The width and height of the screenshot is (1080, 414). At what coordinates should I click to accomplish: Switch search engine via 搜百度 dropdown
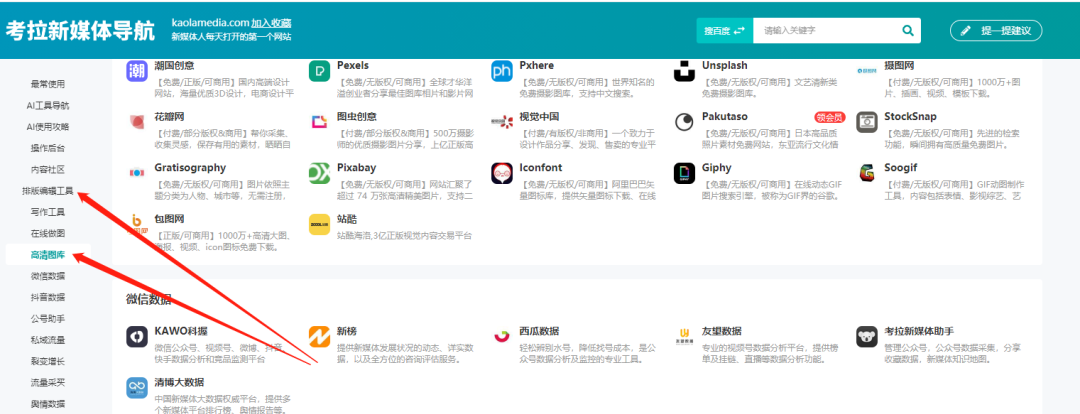click(x=725, y=30)
